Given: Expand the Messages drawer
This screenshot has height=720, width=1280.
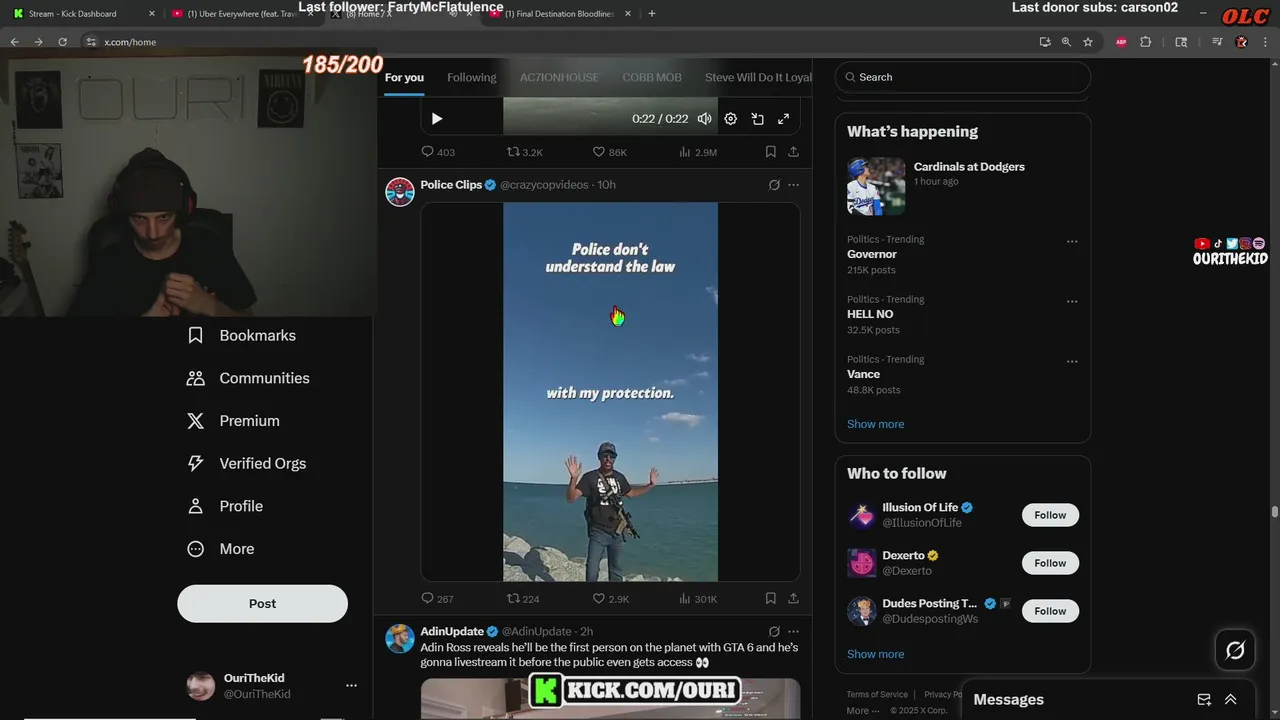Looking at the screenshot, I should pos(1230,700).
